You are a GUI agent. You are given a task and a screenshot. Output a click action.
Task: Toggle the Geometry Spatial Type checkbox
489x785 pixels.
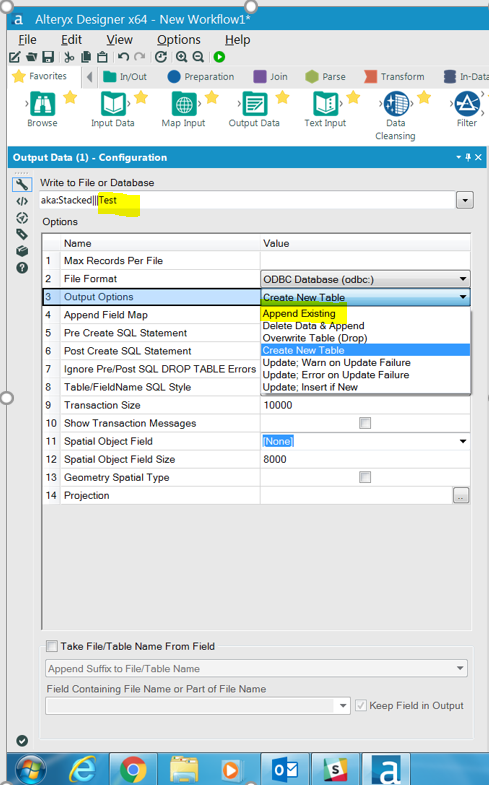click(x=365, y=477)
